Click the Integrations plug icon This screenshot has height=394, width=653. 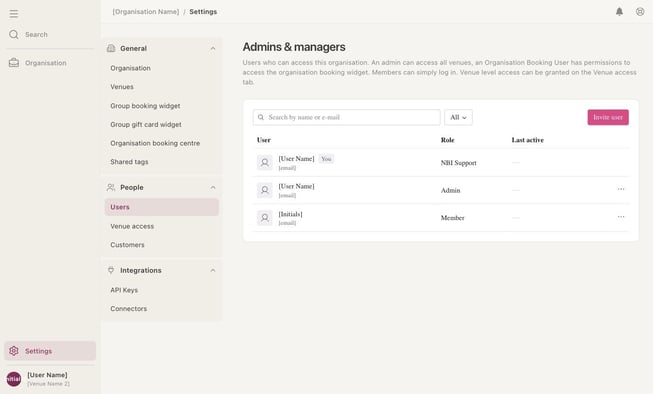111,270
